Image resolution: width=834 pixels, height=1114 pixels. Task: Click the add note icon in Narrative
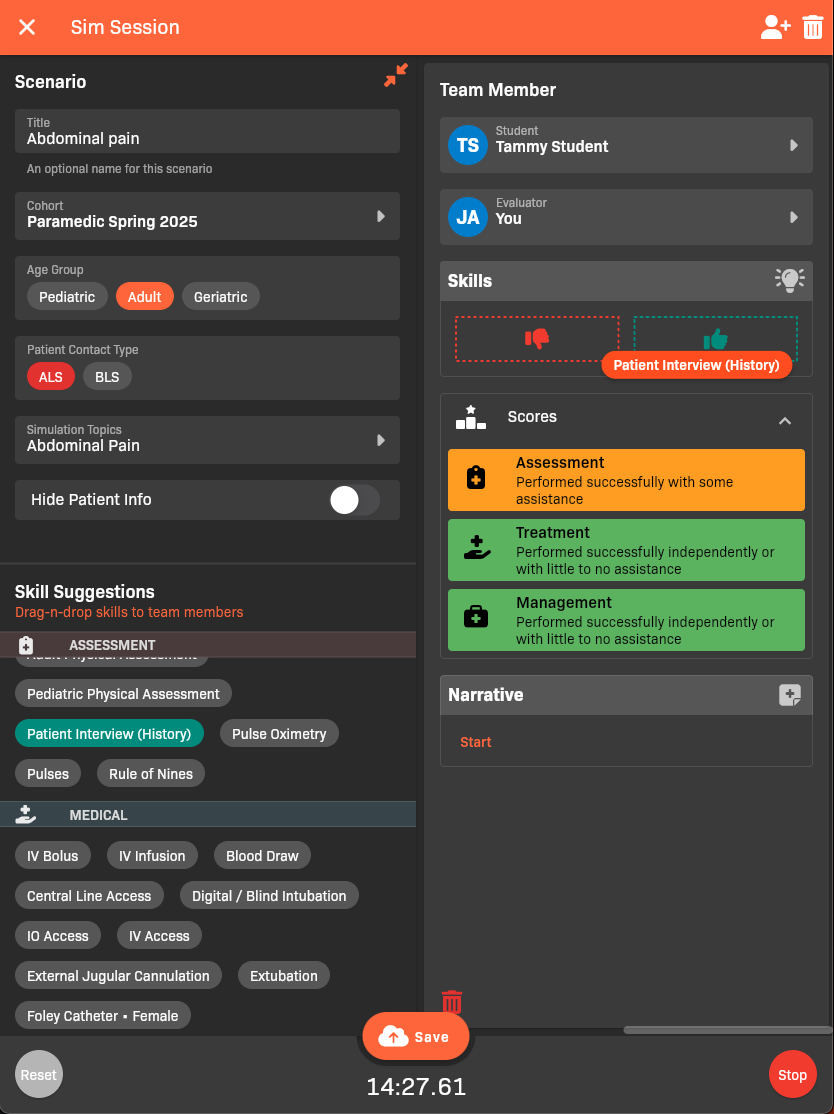(789, 695)
